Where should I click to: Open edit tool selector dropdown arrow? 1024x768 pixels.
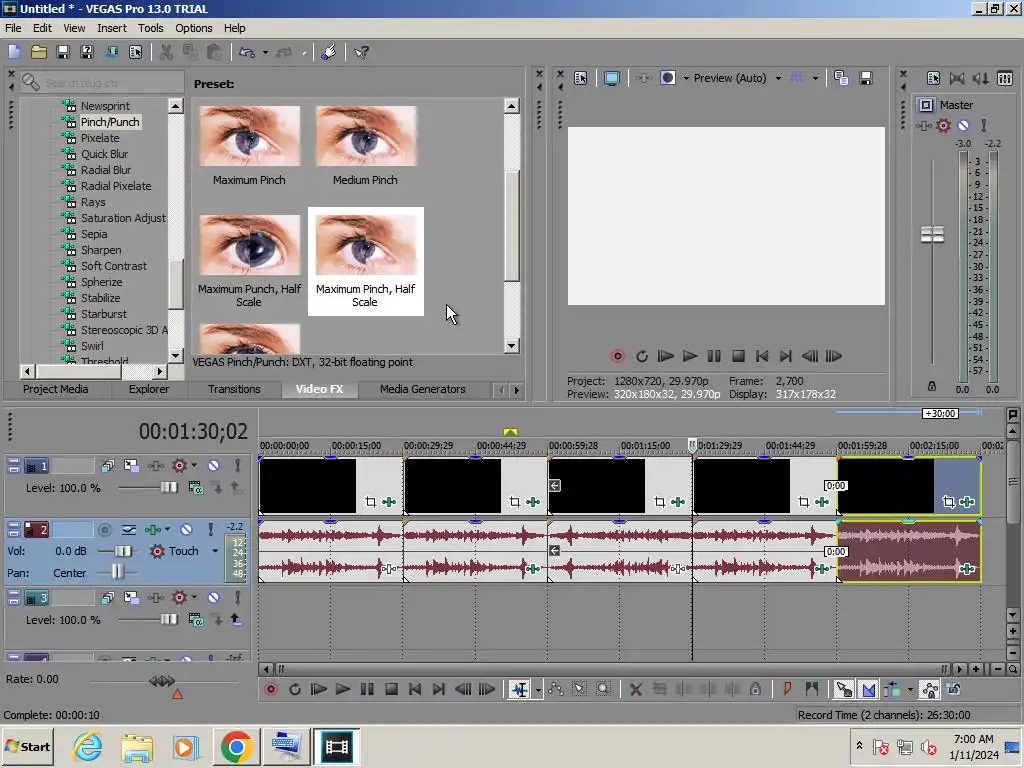(x=538, y=690)
